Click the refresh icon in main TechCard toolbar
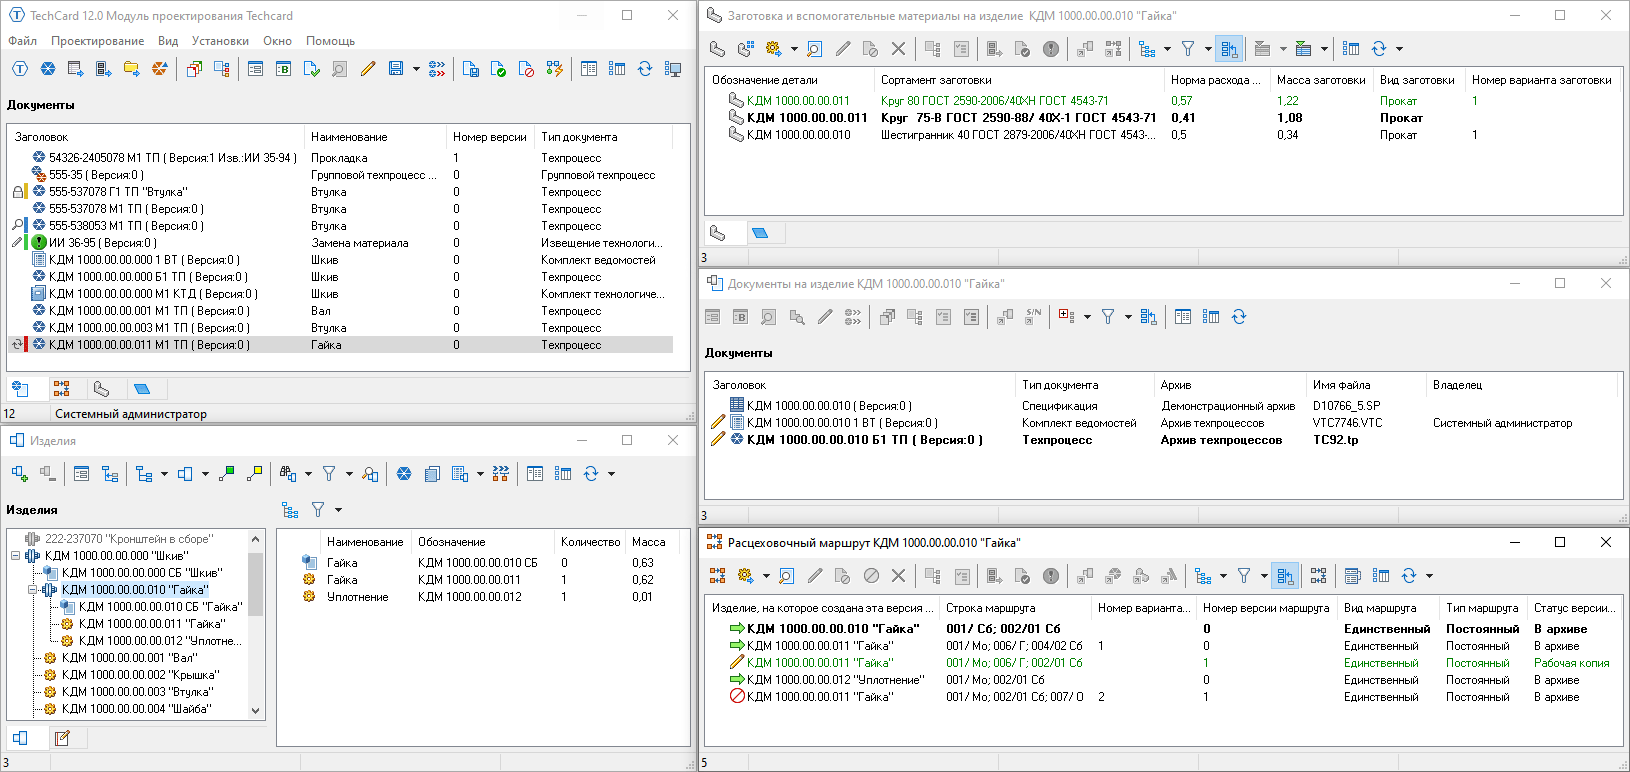 point(645,69)
